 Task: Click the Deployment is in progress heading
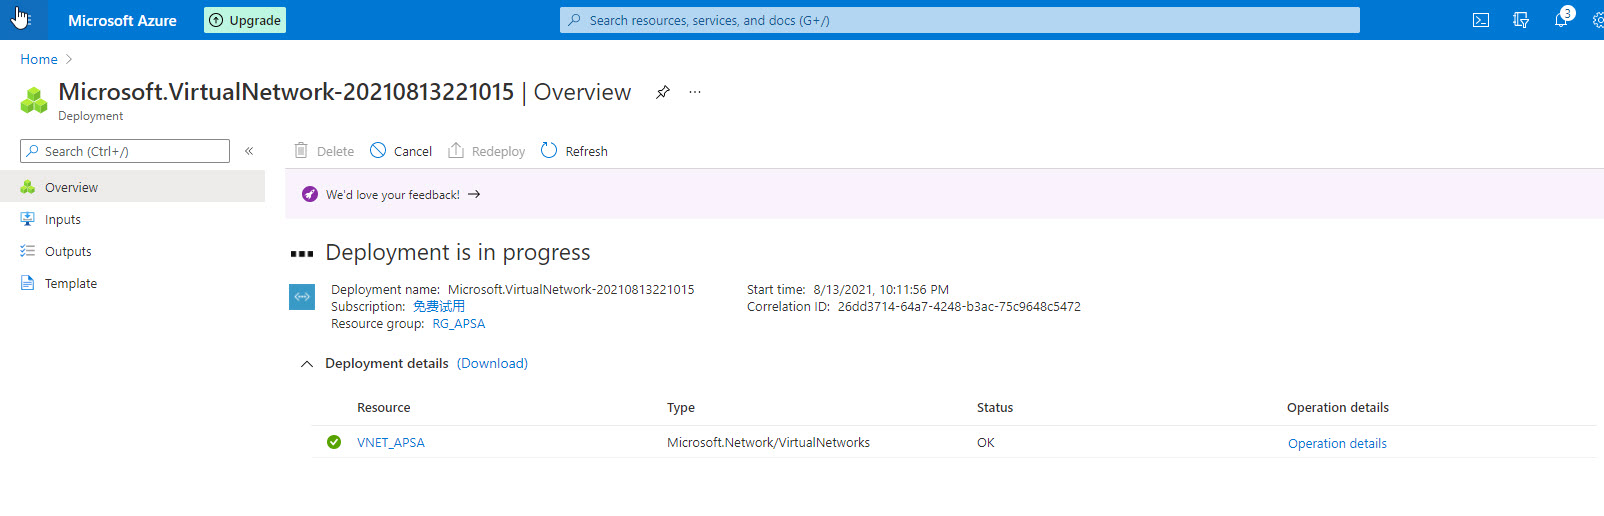pos(458,252)
